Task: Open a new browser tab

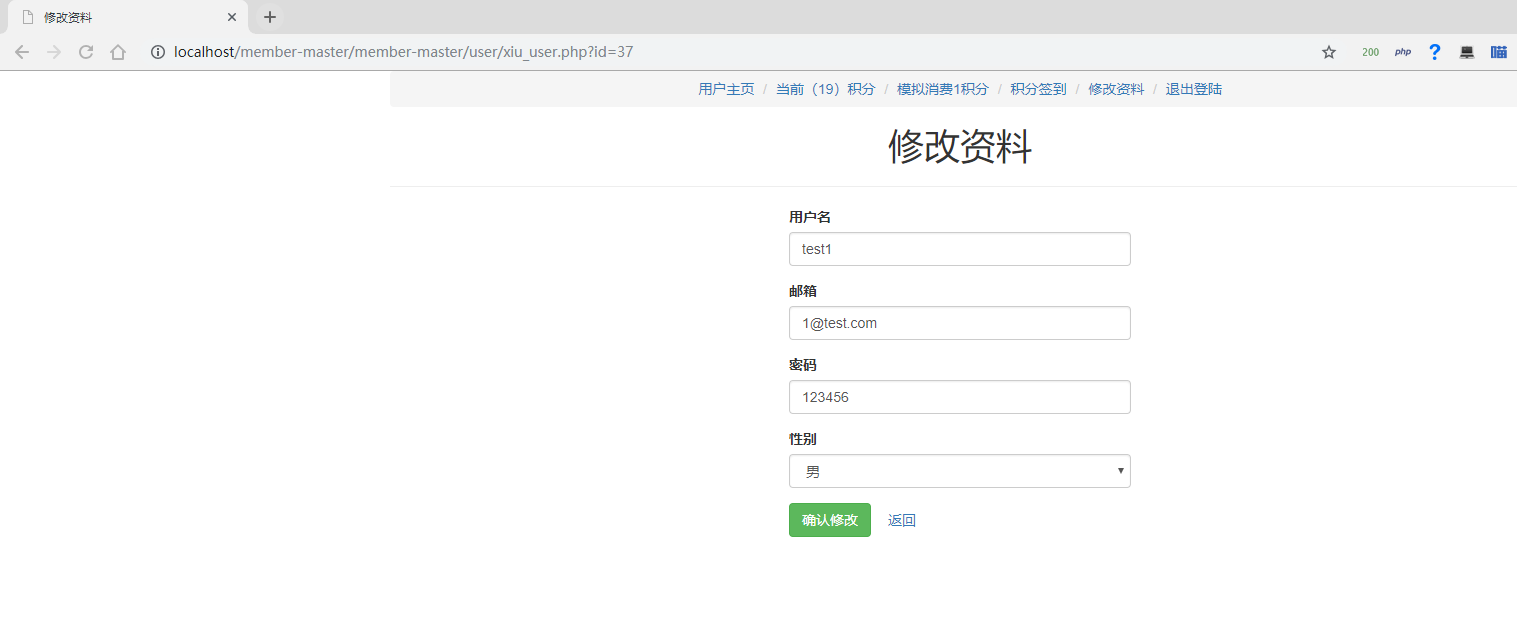Action: click(x=270, y=17)
